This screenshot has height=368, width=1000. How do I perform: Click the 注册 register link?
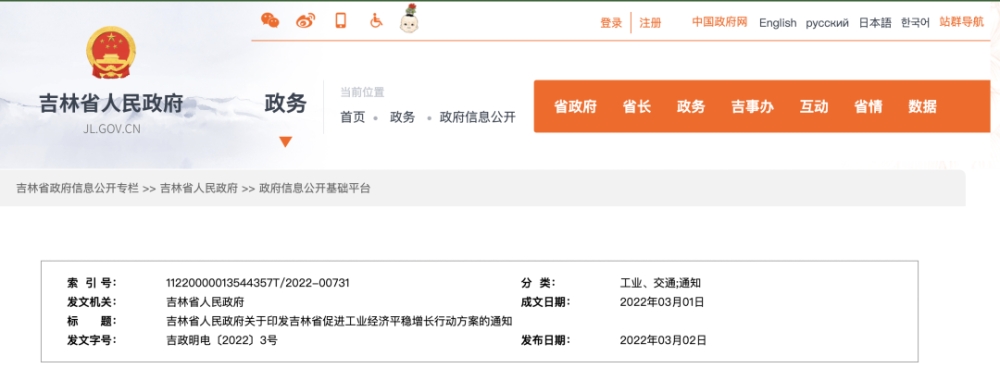click(x=651, y=23)
